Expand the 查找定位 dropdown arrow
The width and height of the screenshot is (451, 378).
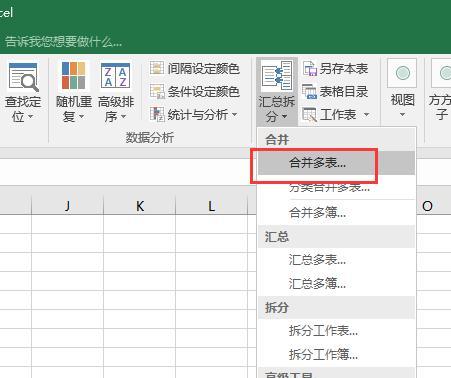coord(31,117)
